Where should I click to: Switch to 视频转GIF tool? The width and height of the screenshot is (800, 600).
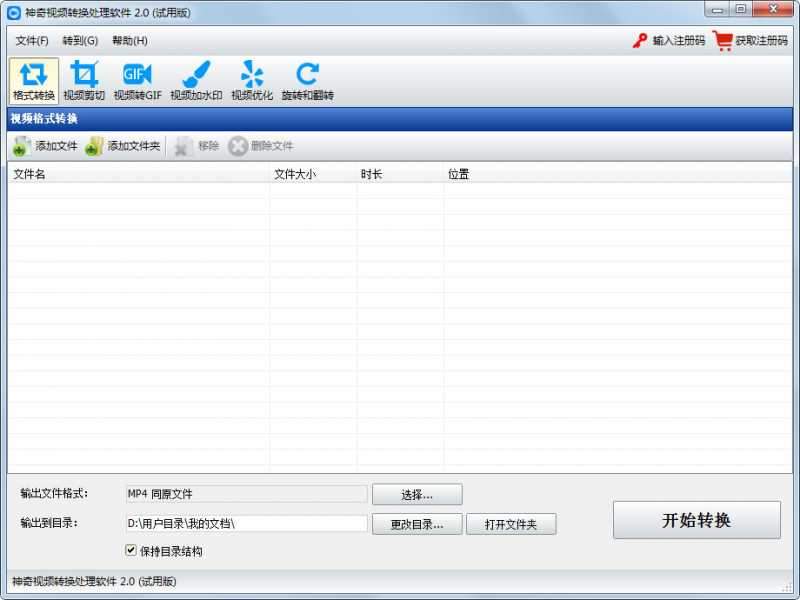point(137,81)
